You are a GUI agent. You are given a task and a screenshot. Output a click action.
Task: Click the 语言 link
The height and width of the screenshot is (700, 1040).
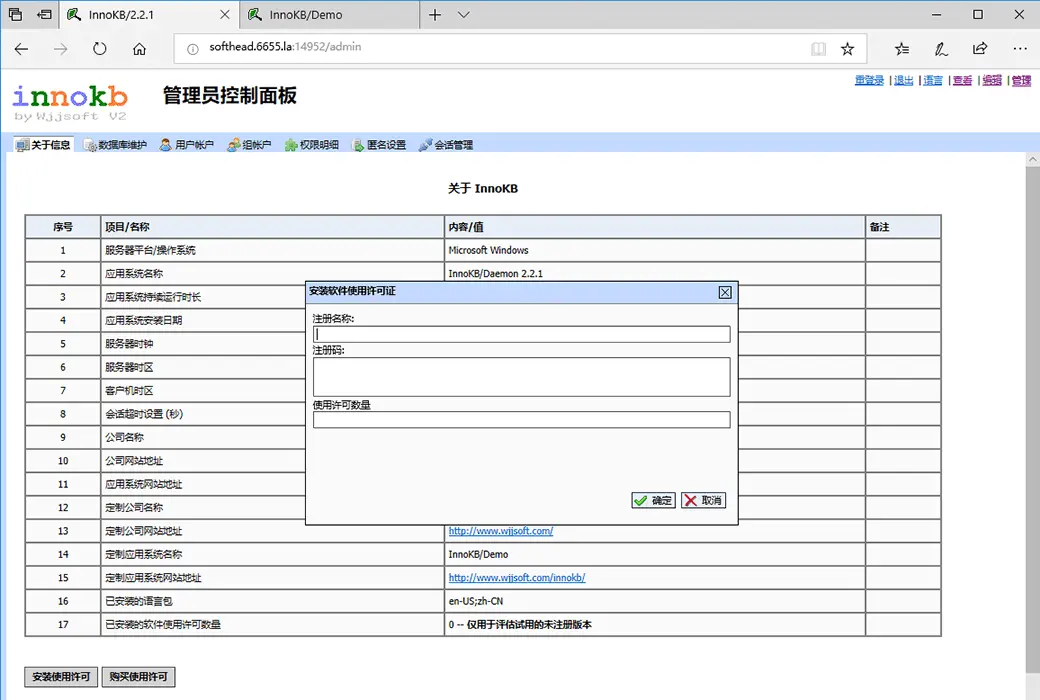pyautogui.click(x=933, y=80)
